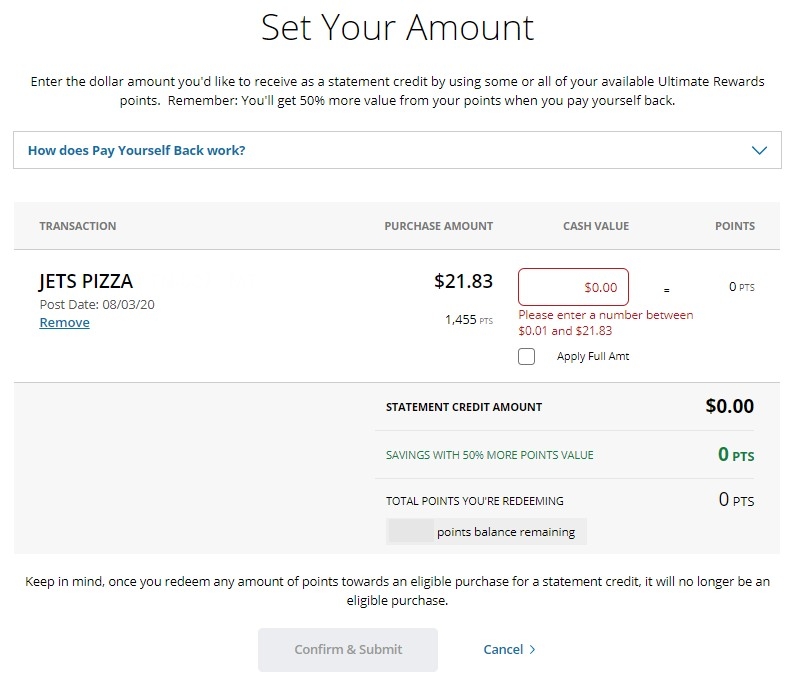Click the 1,455 PTS value

click(469, 320)
